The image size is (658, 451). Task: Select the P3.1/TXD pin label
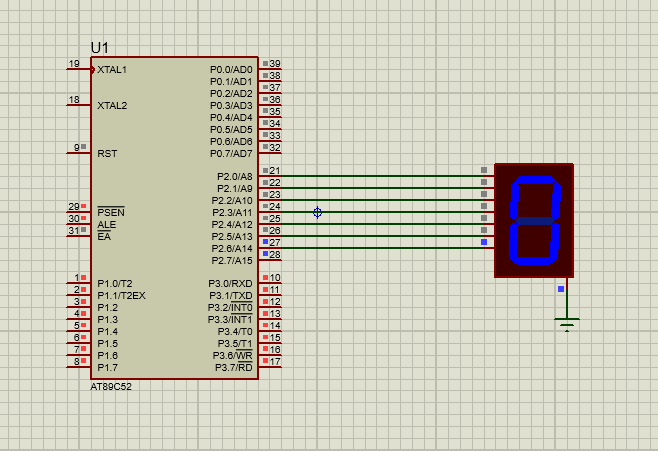[x=231, y=296]
